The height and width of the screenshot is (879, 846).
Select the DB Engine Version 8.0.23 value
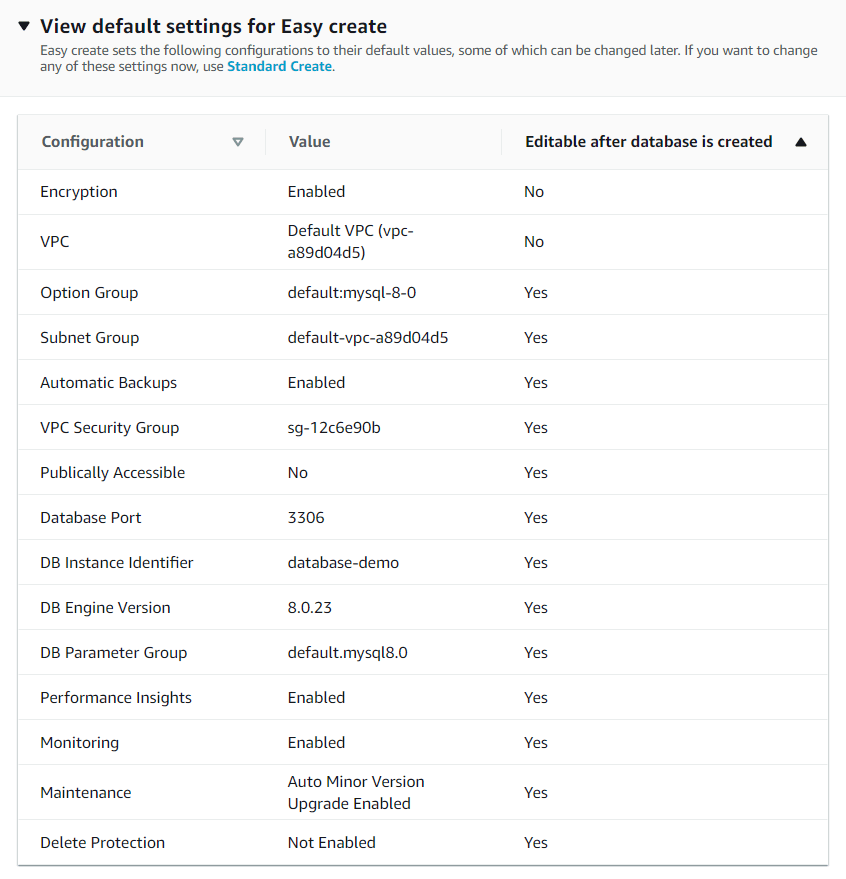click(x=312, y=608)
